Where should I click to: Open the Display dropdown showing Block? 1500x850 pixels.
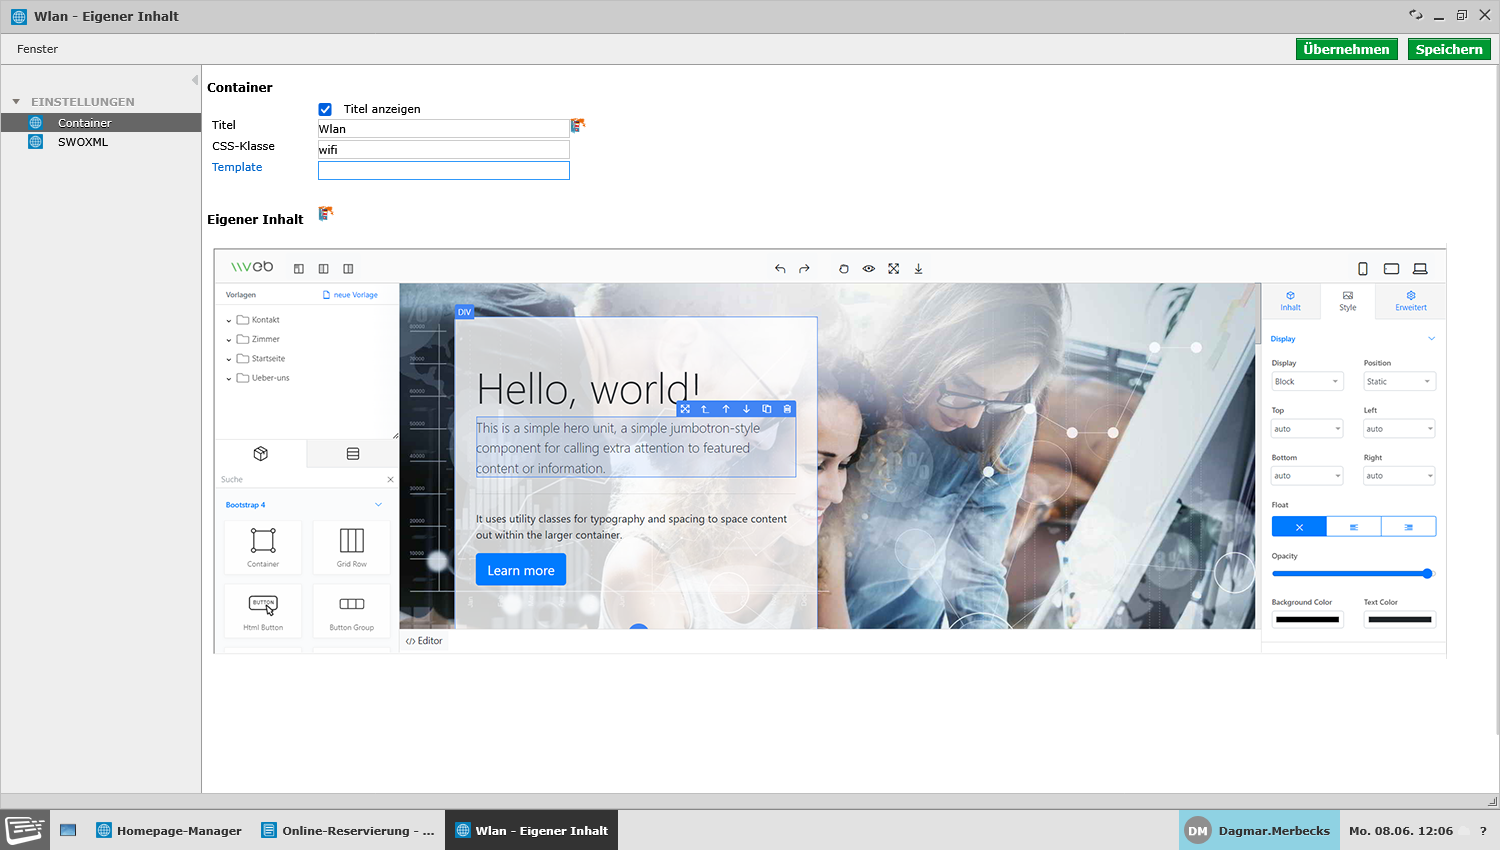coord(1307,382)
